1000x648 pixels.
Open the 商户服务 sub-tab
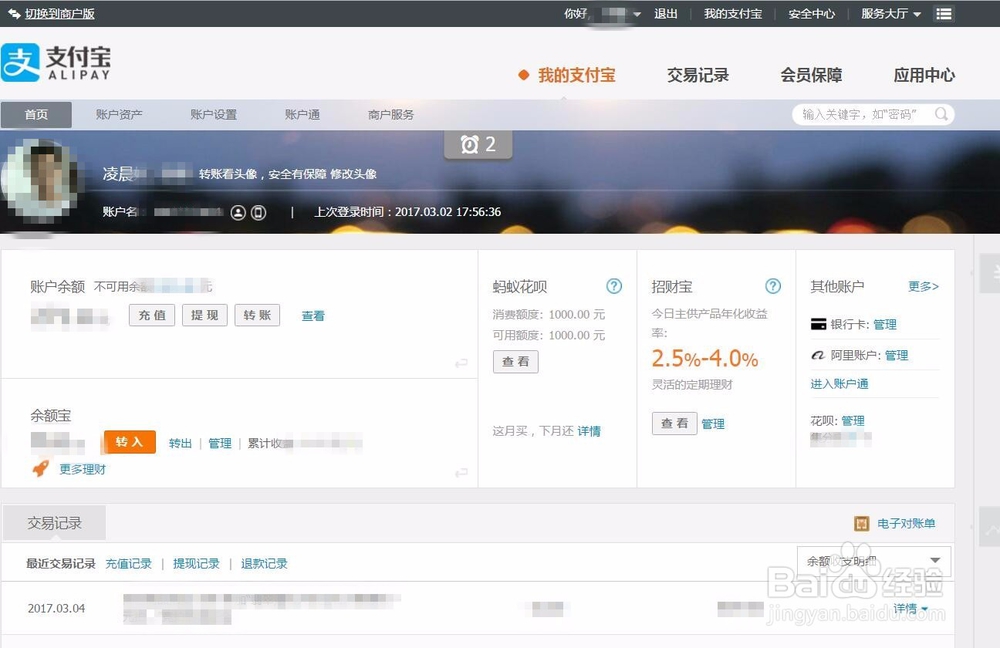(391, 115)
